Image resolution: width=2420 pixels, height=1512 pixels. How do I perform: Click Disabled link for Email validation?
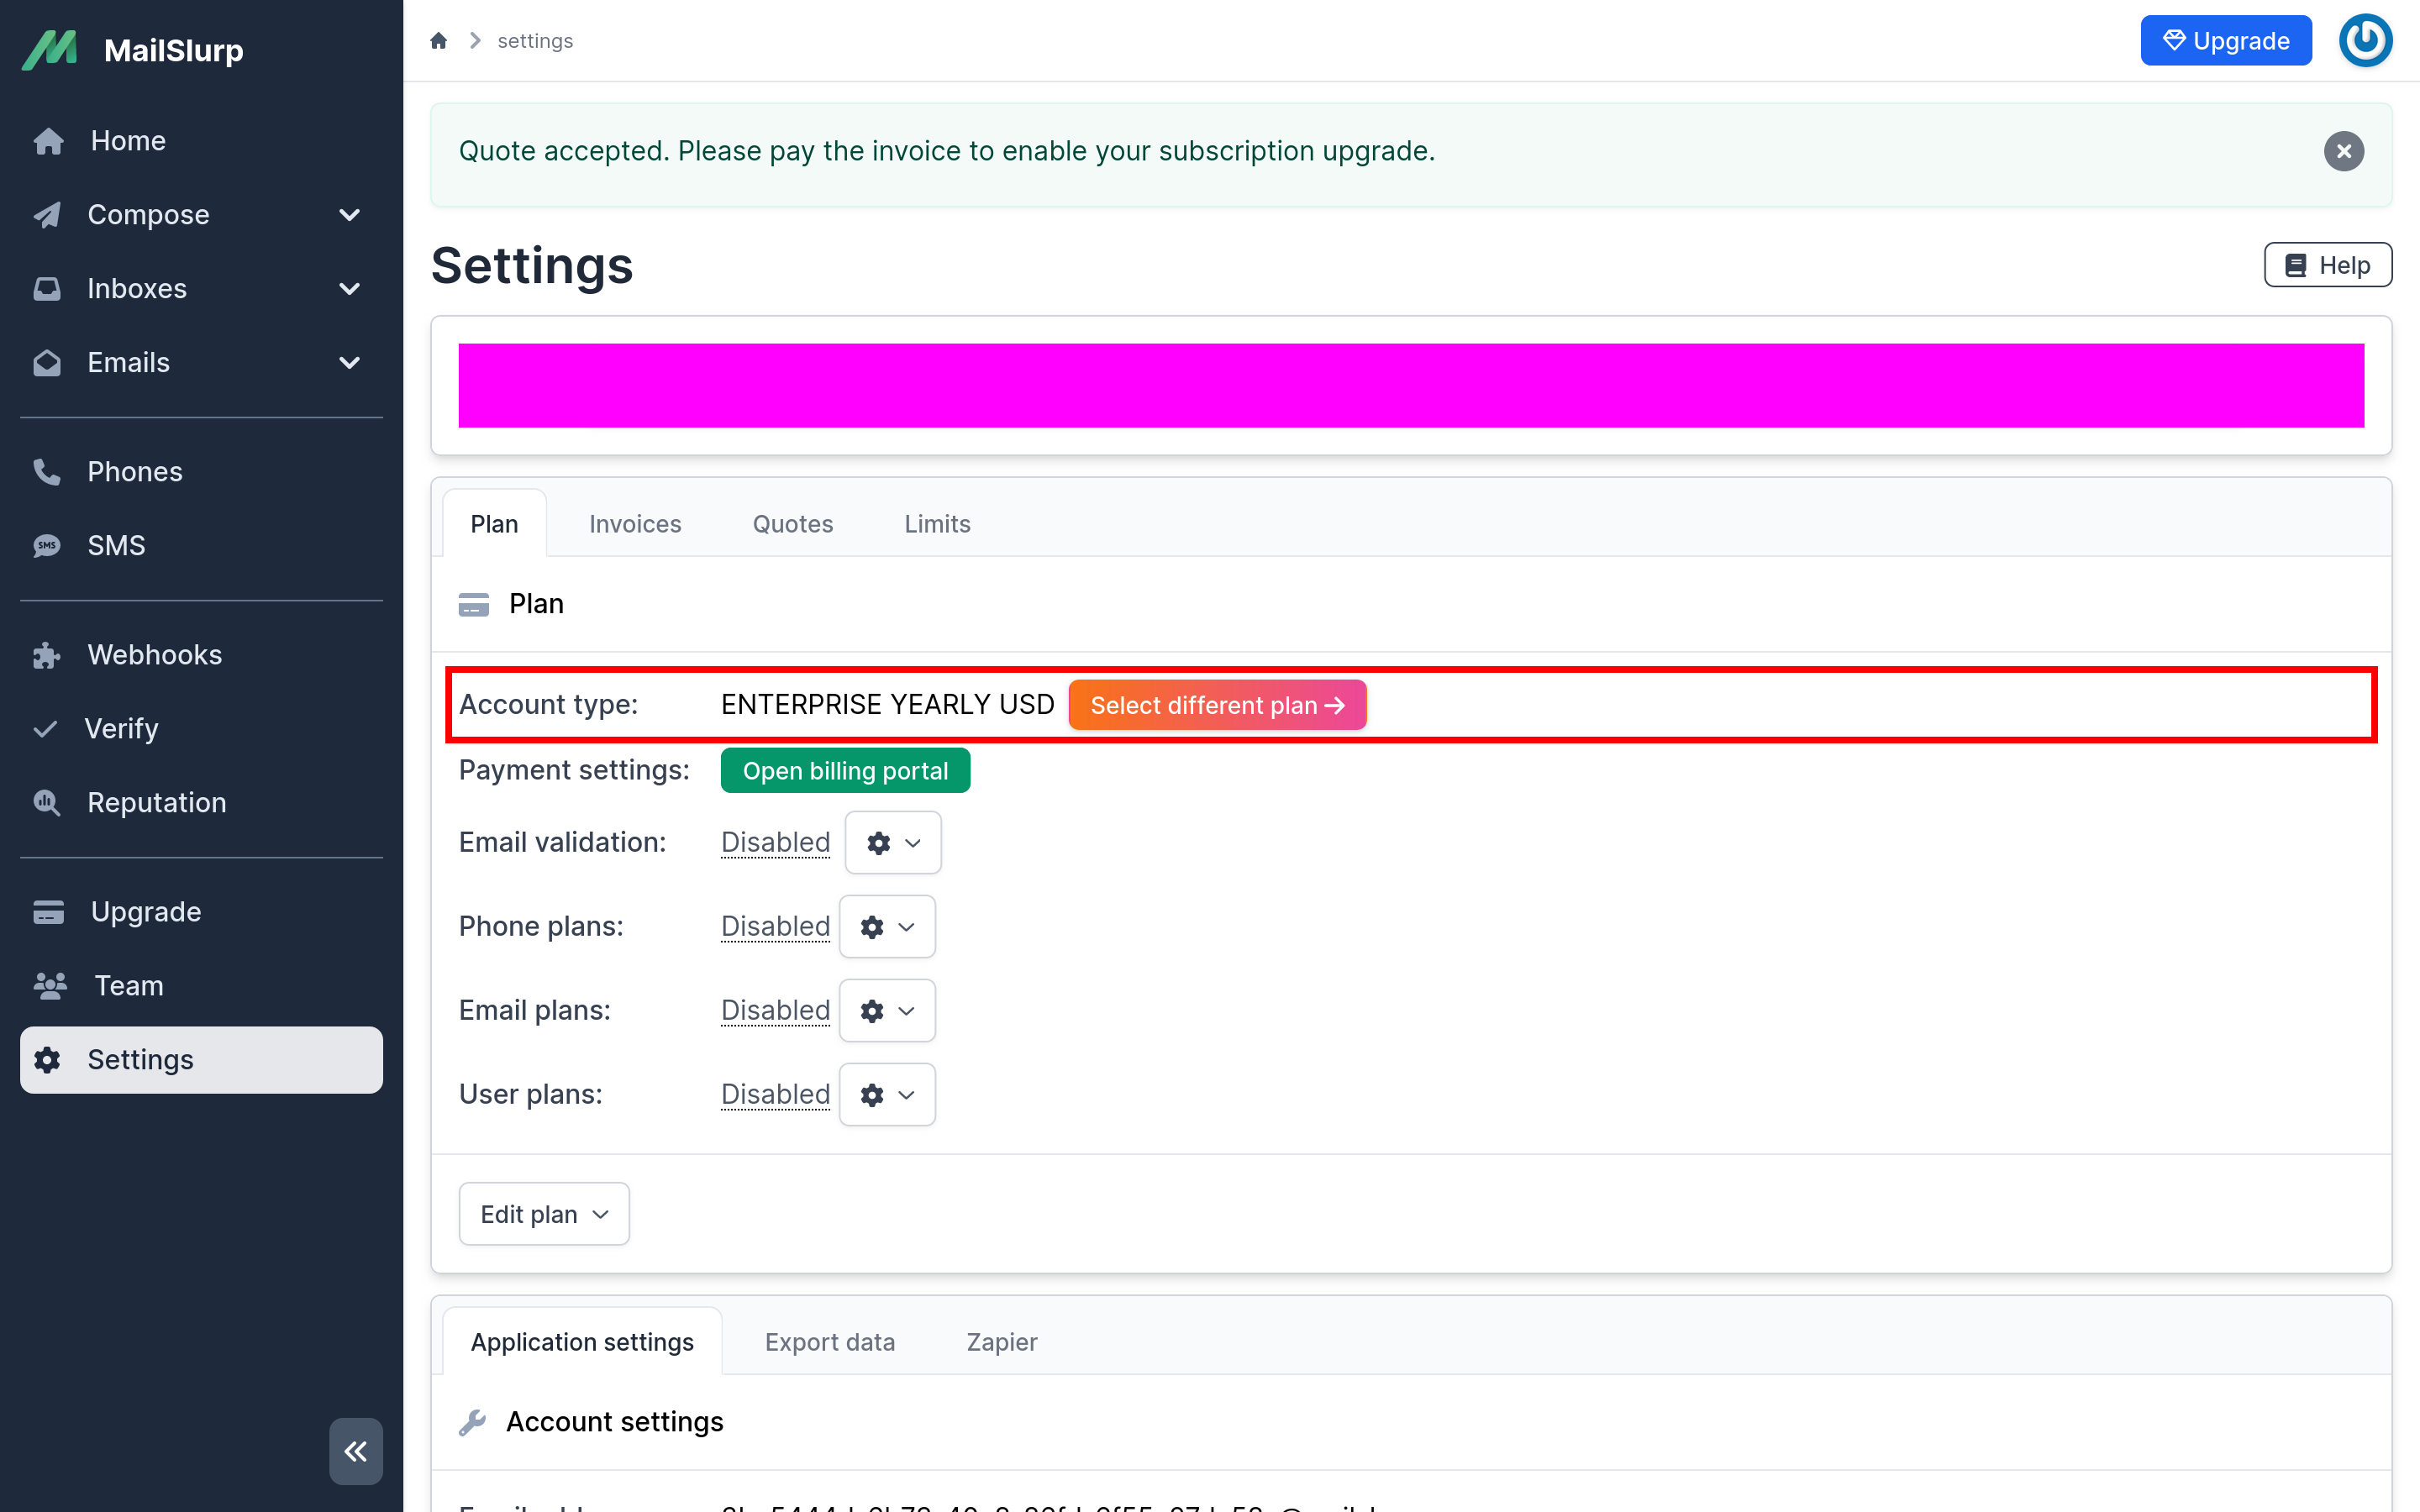point(775,843)
